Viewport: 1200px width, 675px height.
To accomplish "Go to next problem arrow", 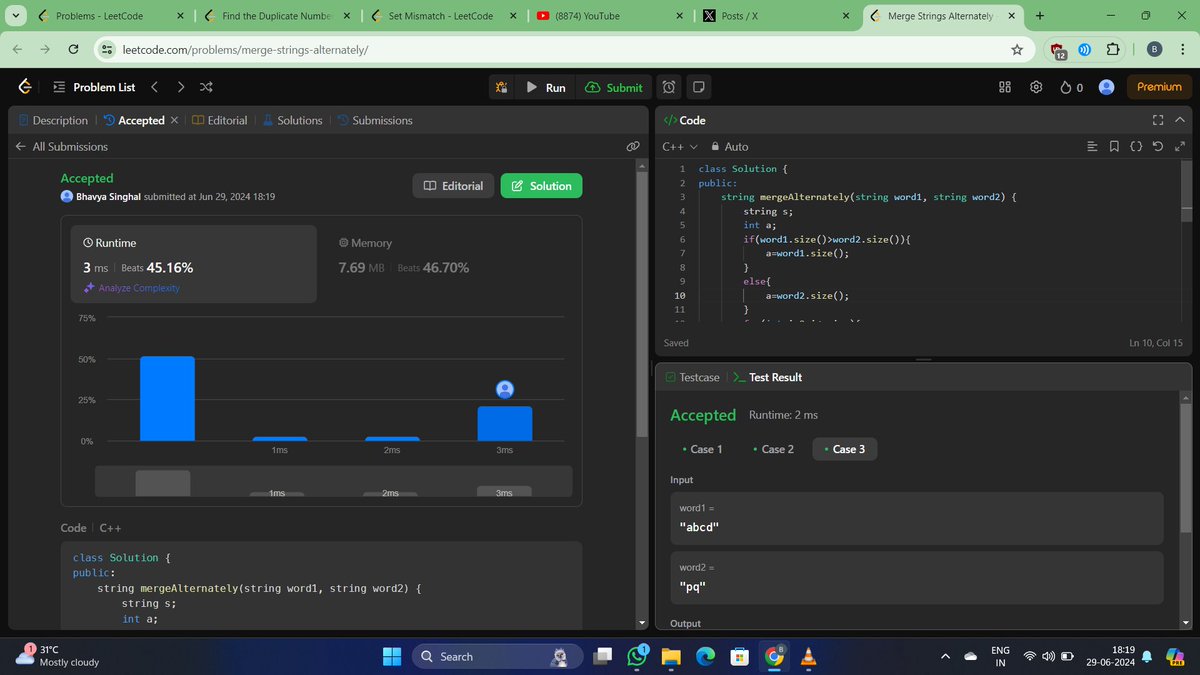I will click(x=180, y=87).
